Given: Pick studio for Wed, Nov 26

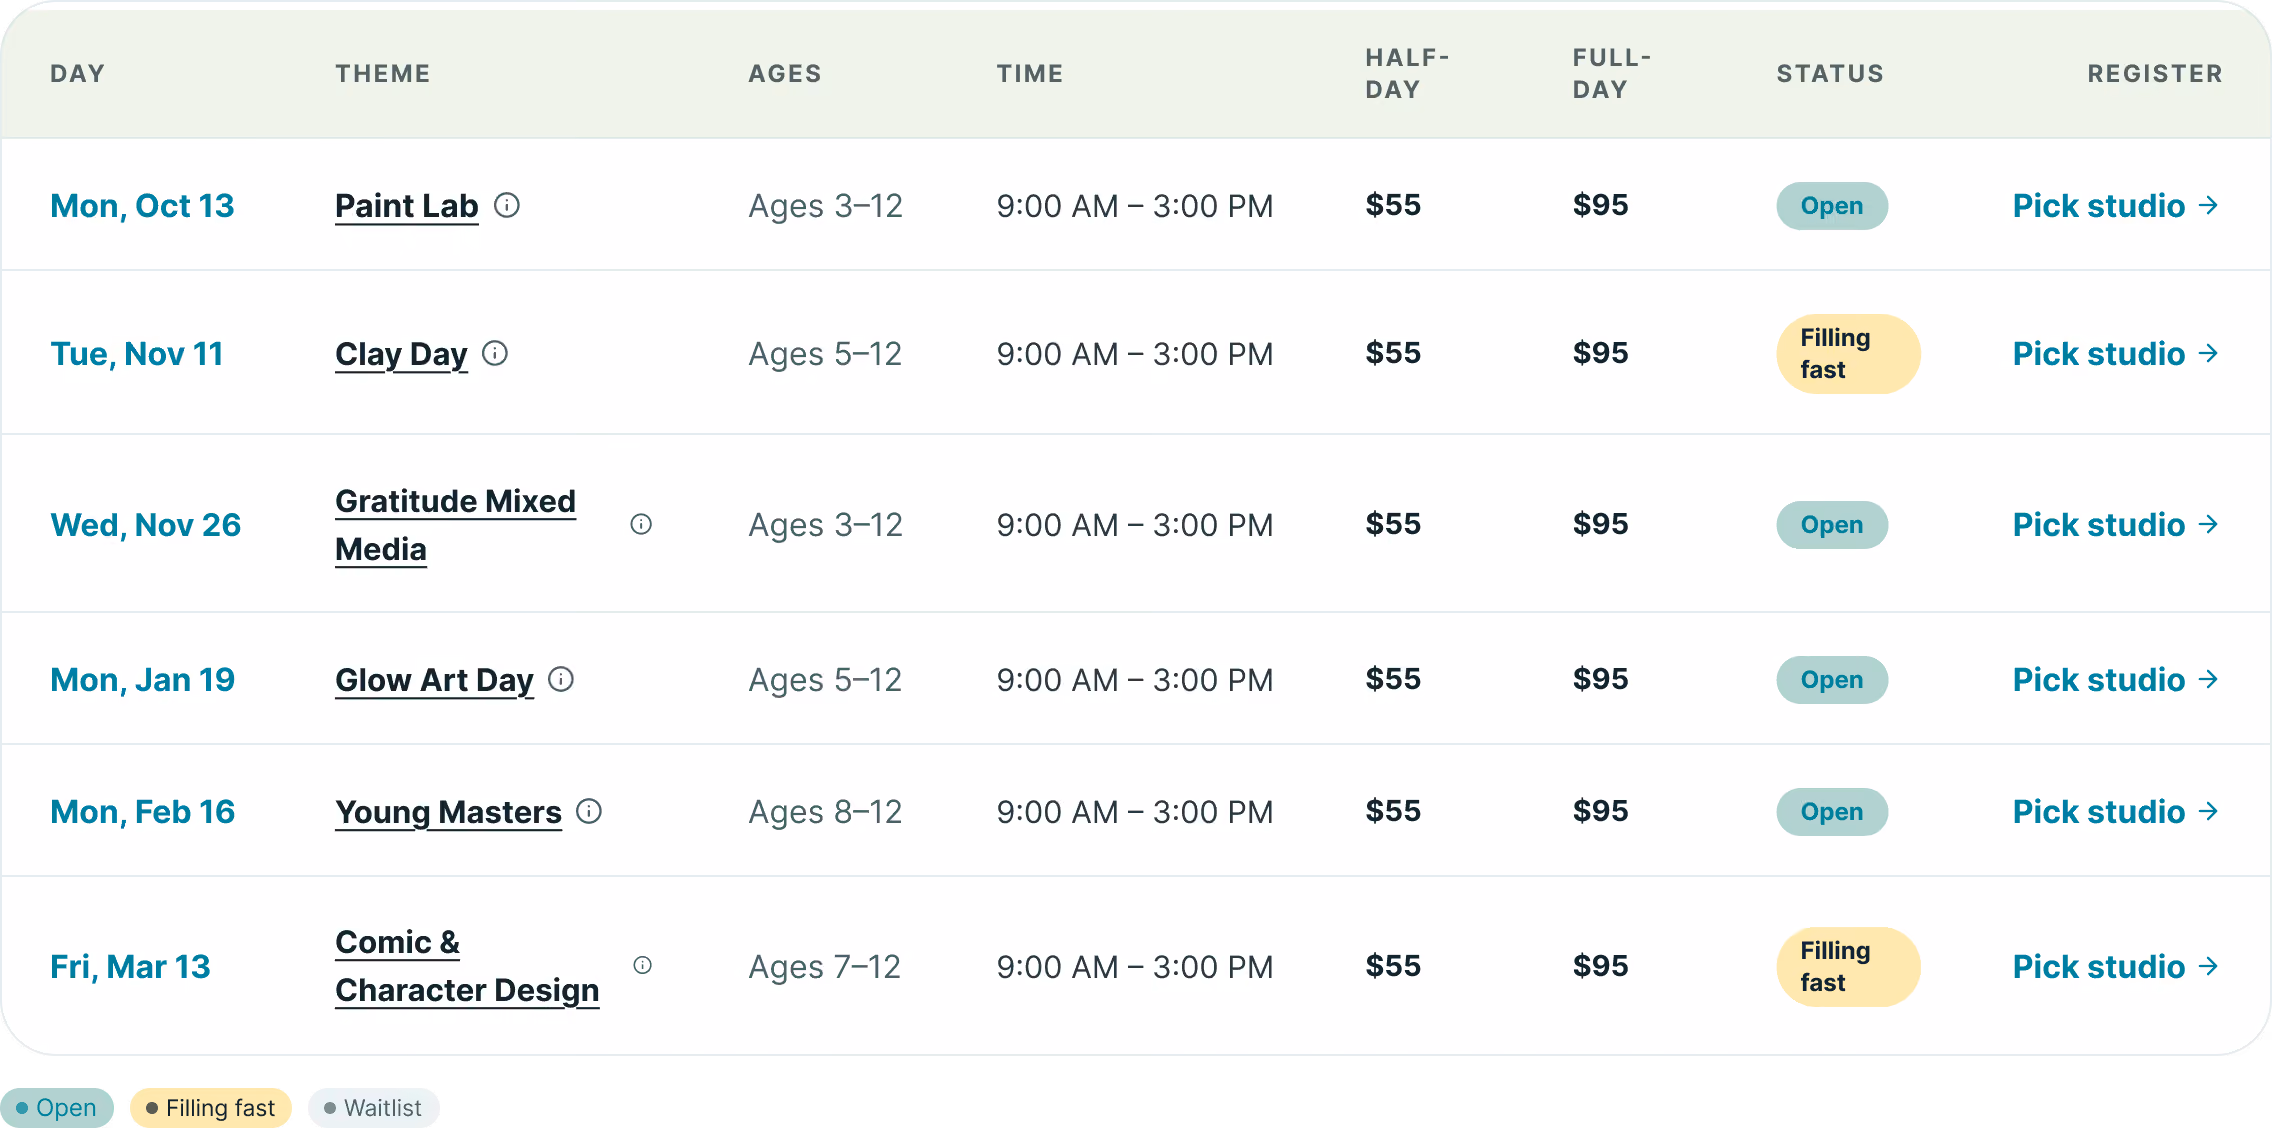Looking at the screenshot, I should (x=2115, y=524).
